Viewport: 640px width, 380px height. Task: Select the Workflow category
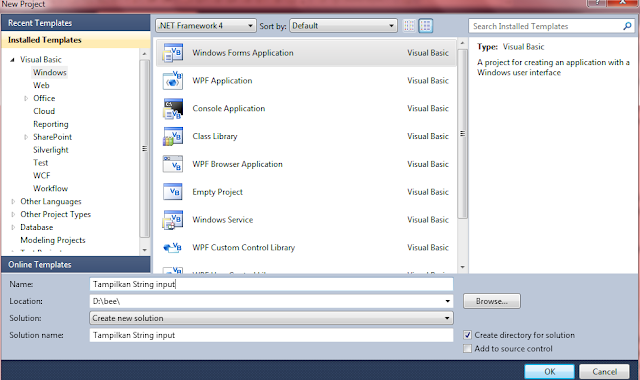[x=51, y=189]
